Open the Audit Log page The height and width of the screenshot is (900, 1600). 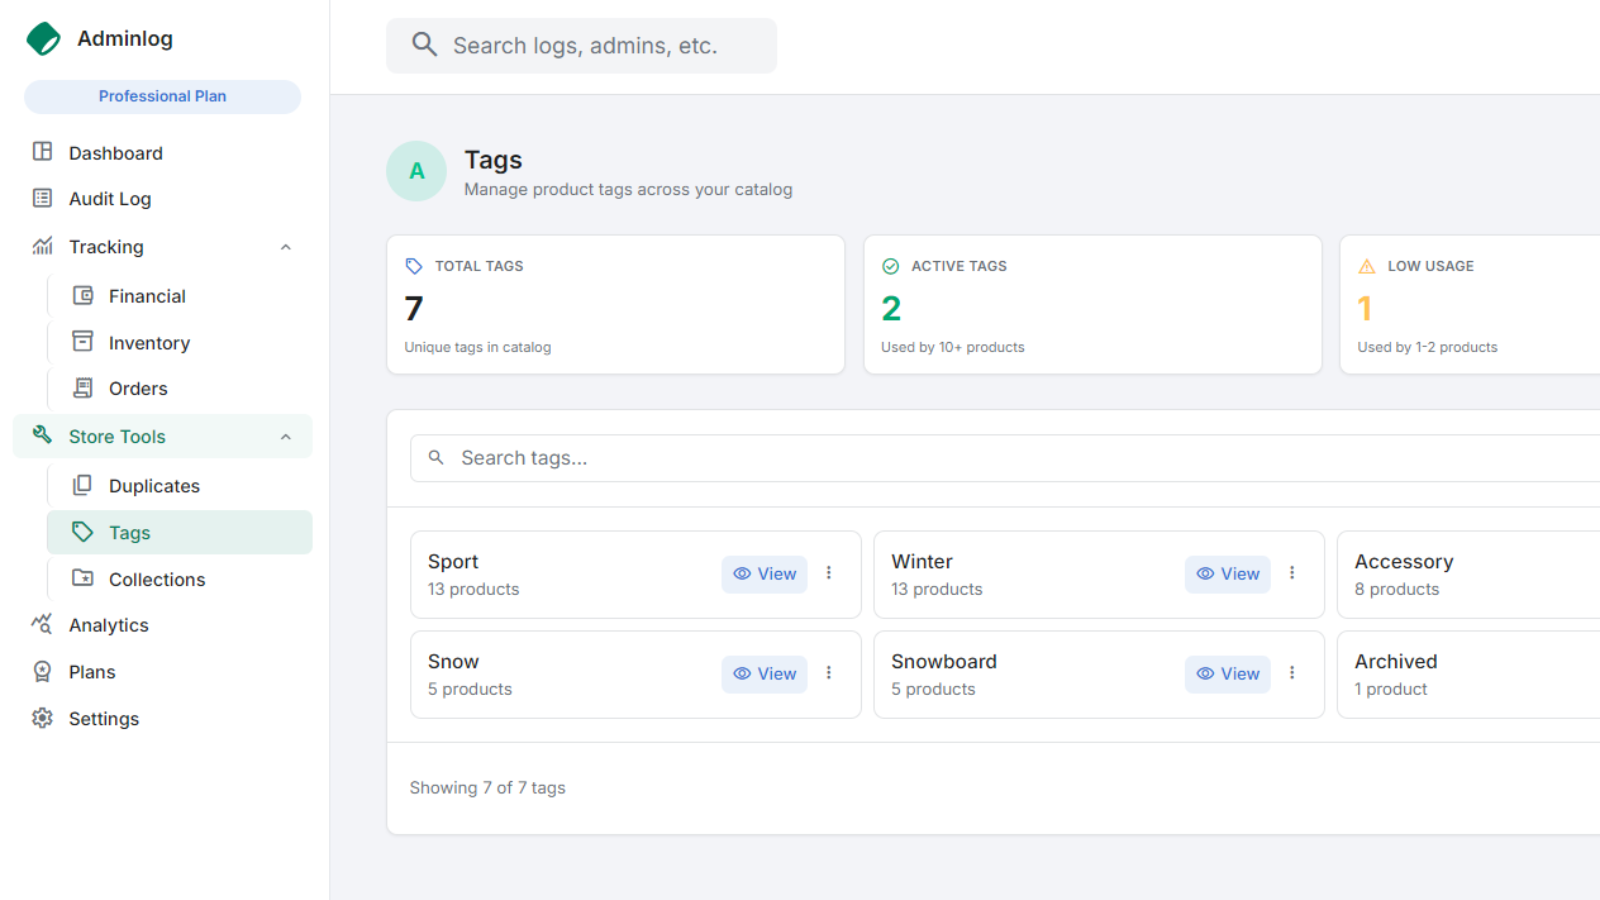click(109, 199)
